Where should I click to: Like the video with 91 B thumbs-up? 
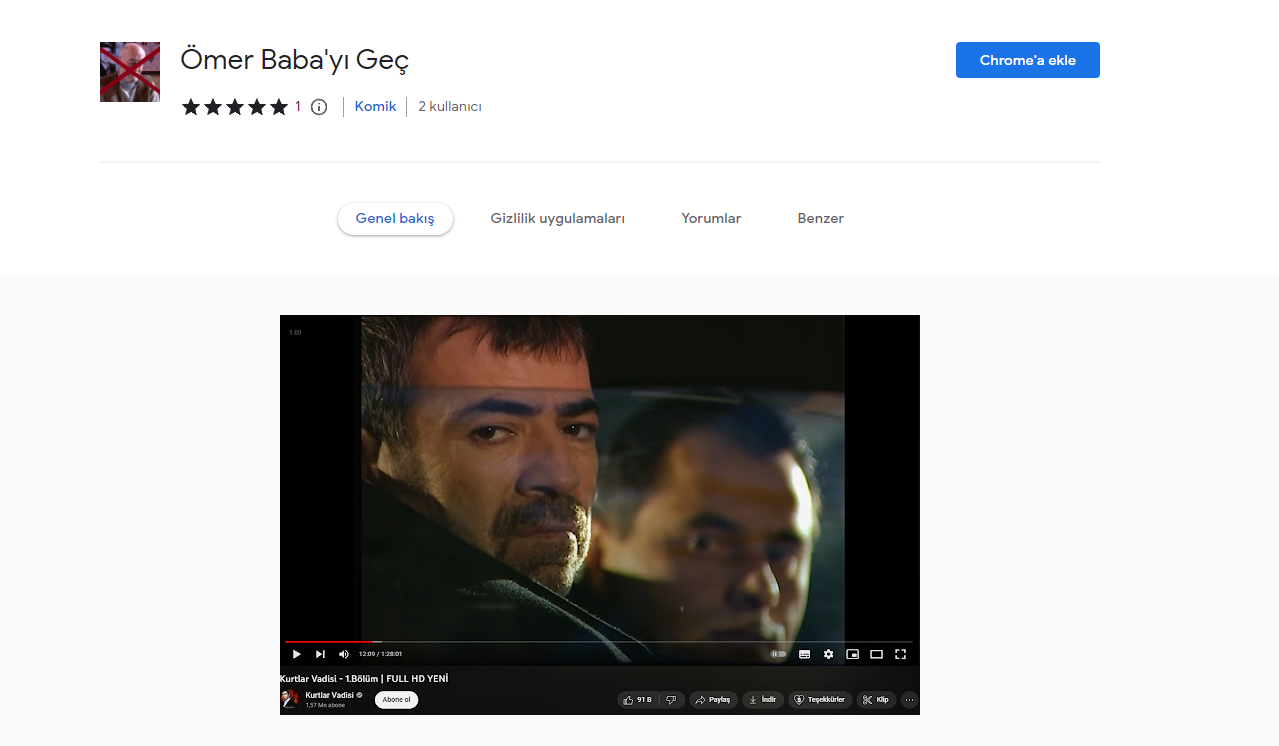[x=637, y=700]
